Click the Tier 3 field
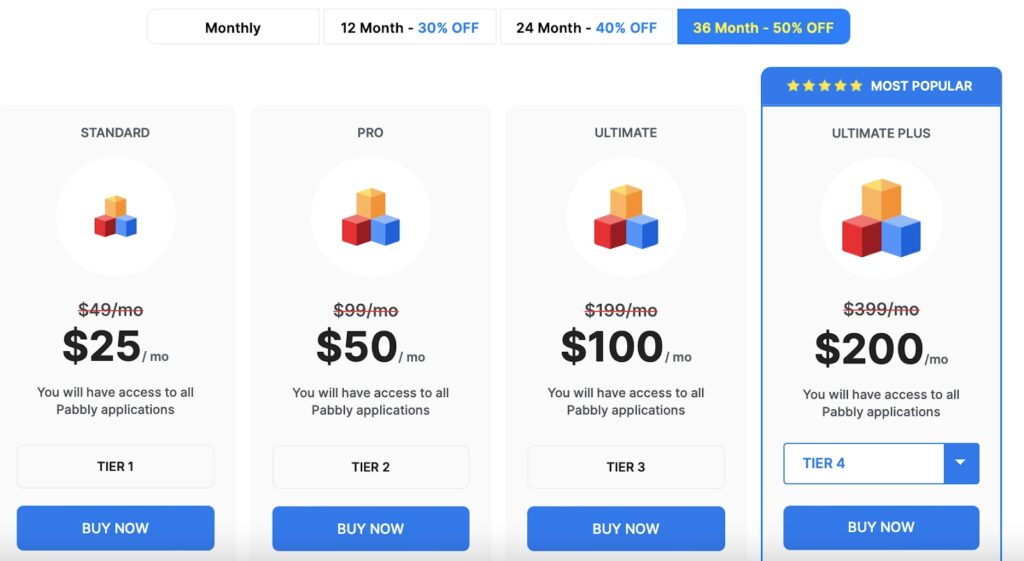The width and height of the screenshot is (1024, 561). 626,466
